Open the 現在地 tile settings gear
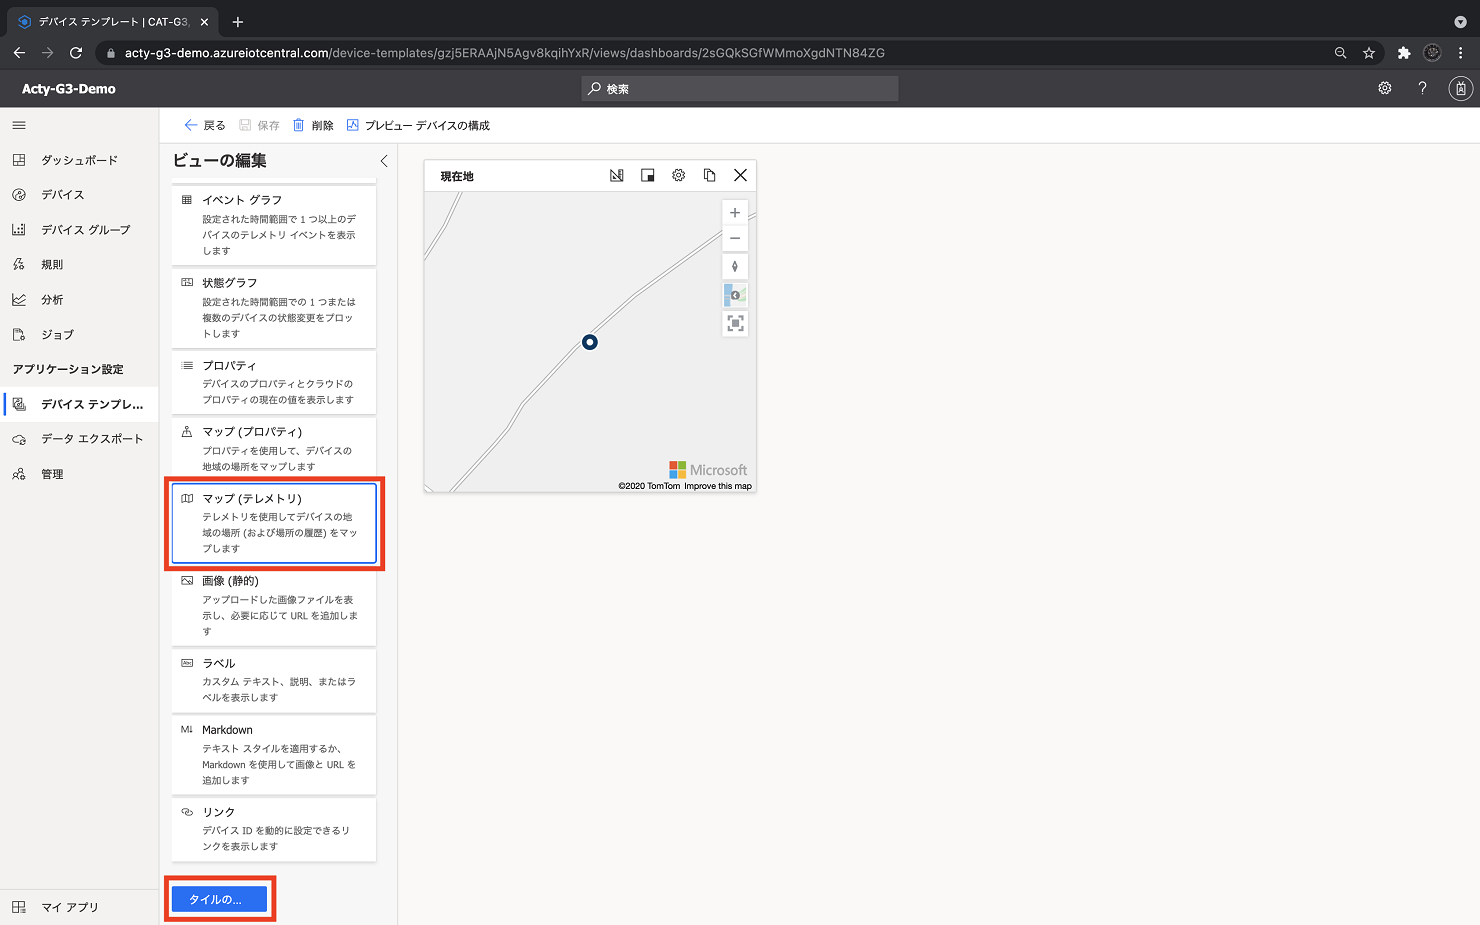1480x925 pixels. click(679, 175)
